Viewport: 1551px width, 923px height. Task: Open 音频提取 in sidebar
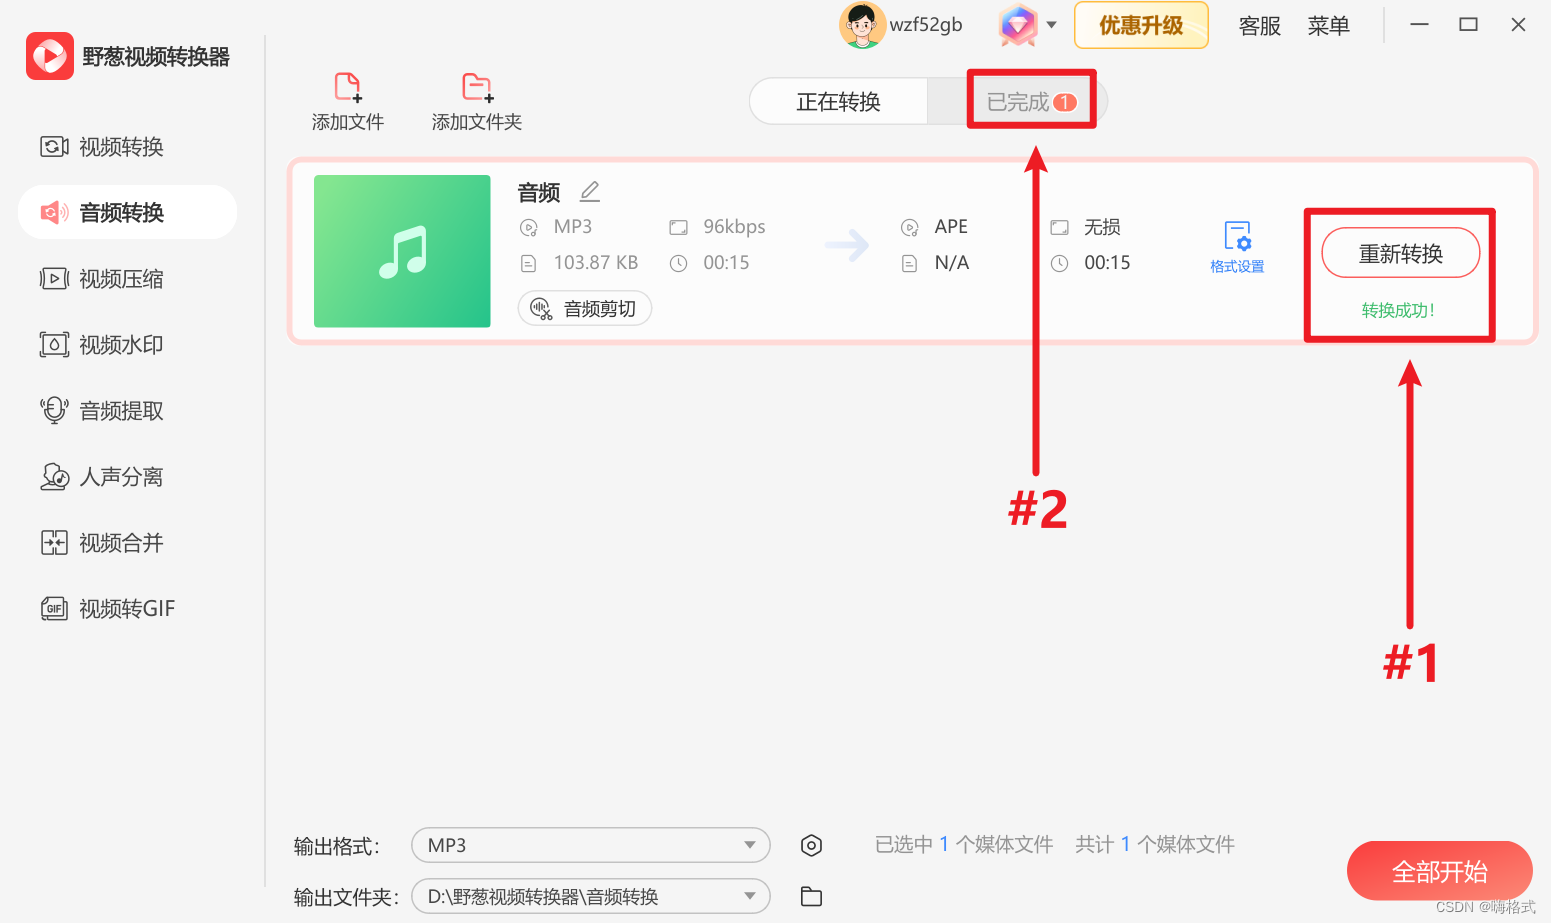(x=127, y=411)
